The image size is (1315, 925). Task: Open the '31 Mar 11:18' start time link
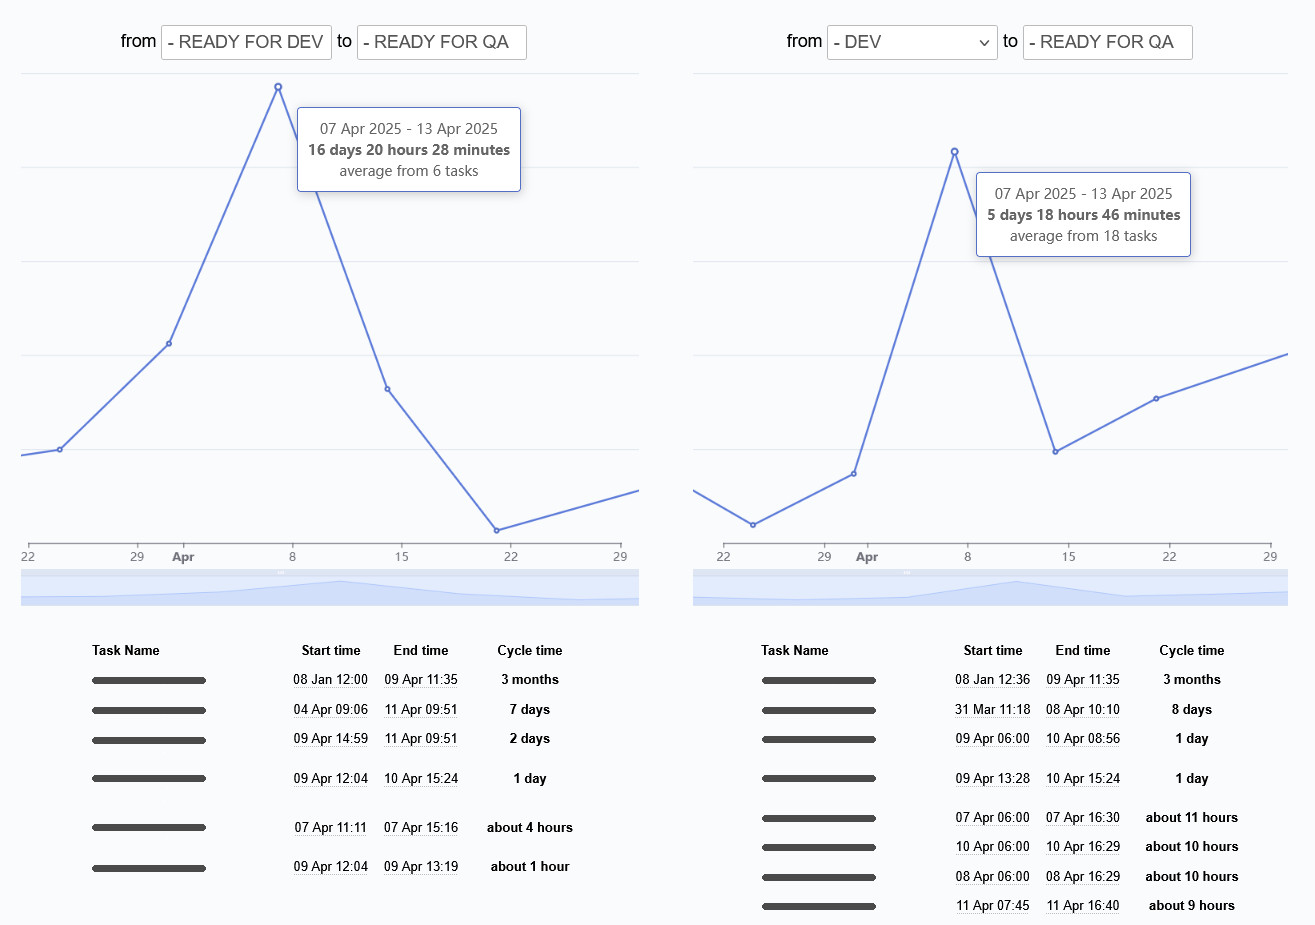(x=993, y=709)
